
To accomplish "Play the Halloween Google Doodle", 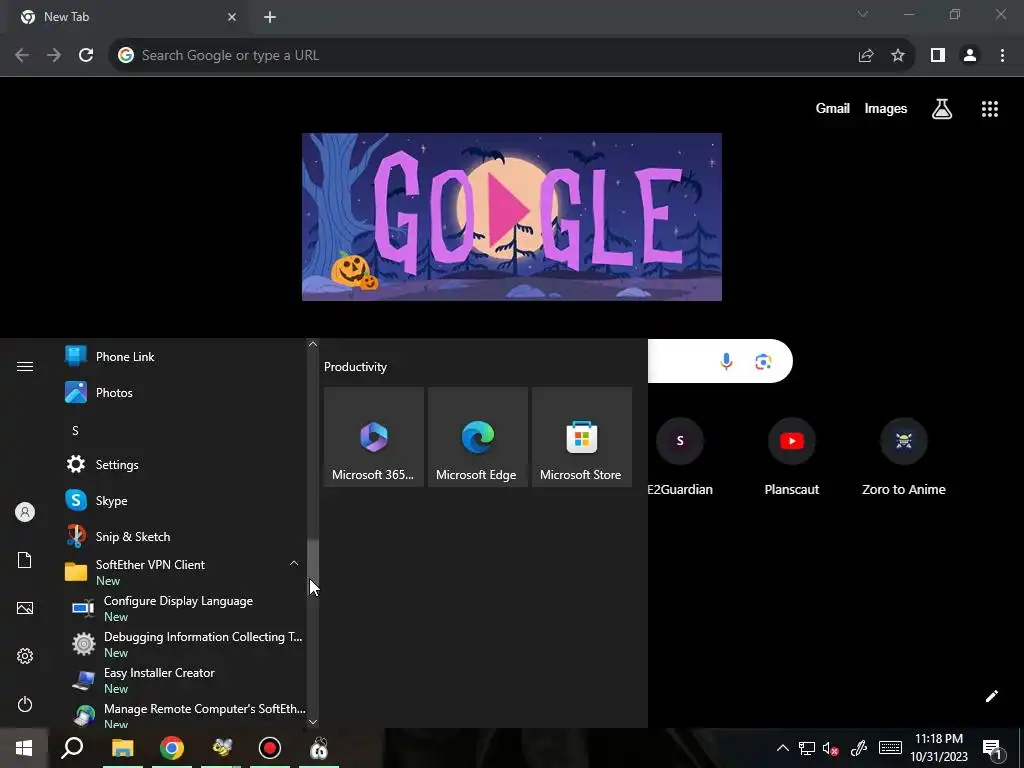I will point(511,217).
